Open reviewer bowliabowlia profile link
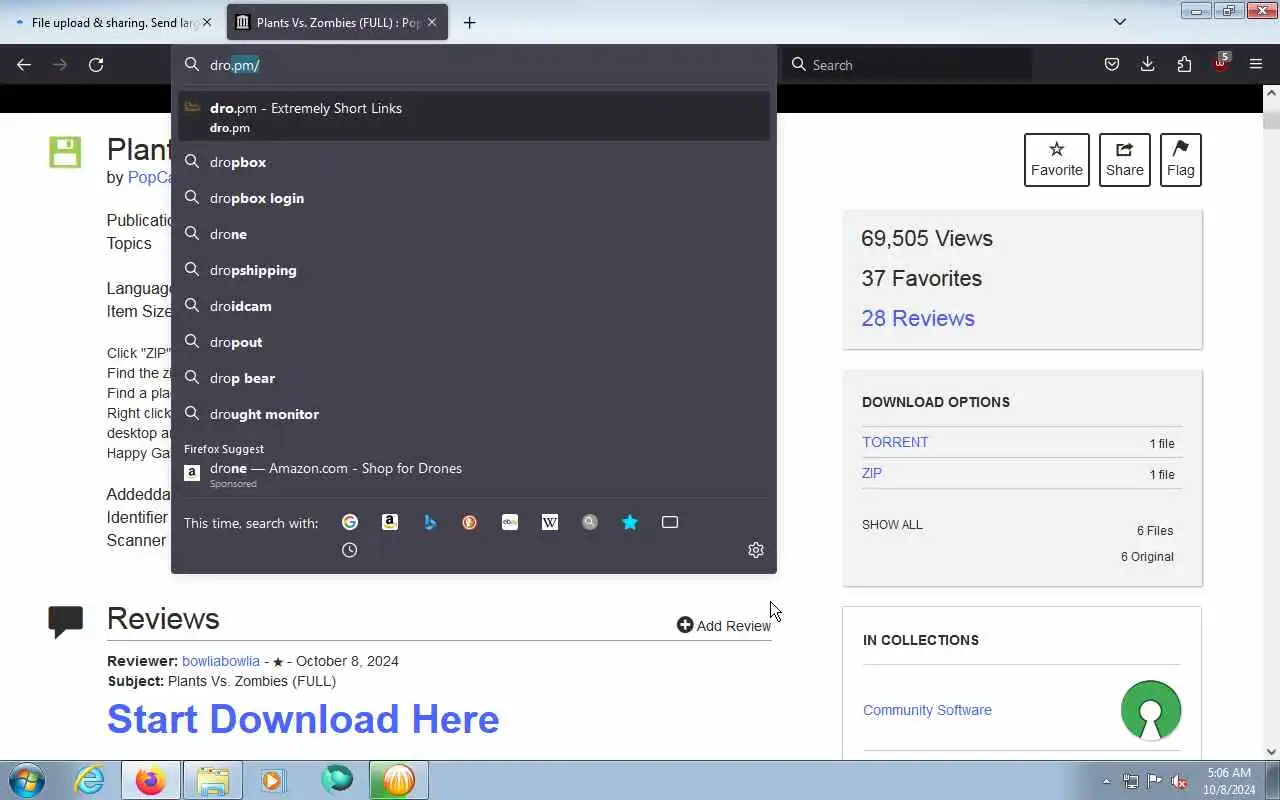1280x800 pixels. point(221,661)
